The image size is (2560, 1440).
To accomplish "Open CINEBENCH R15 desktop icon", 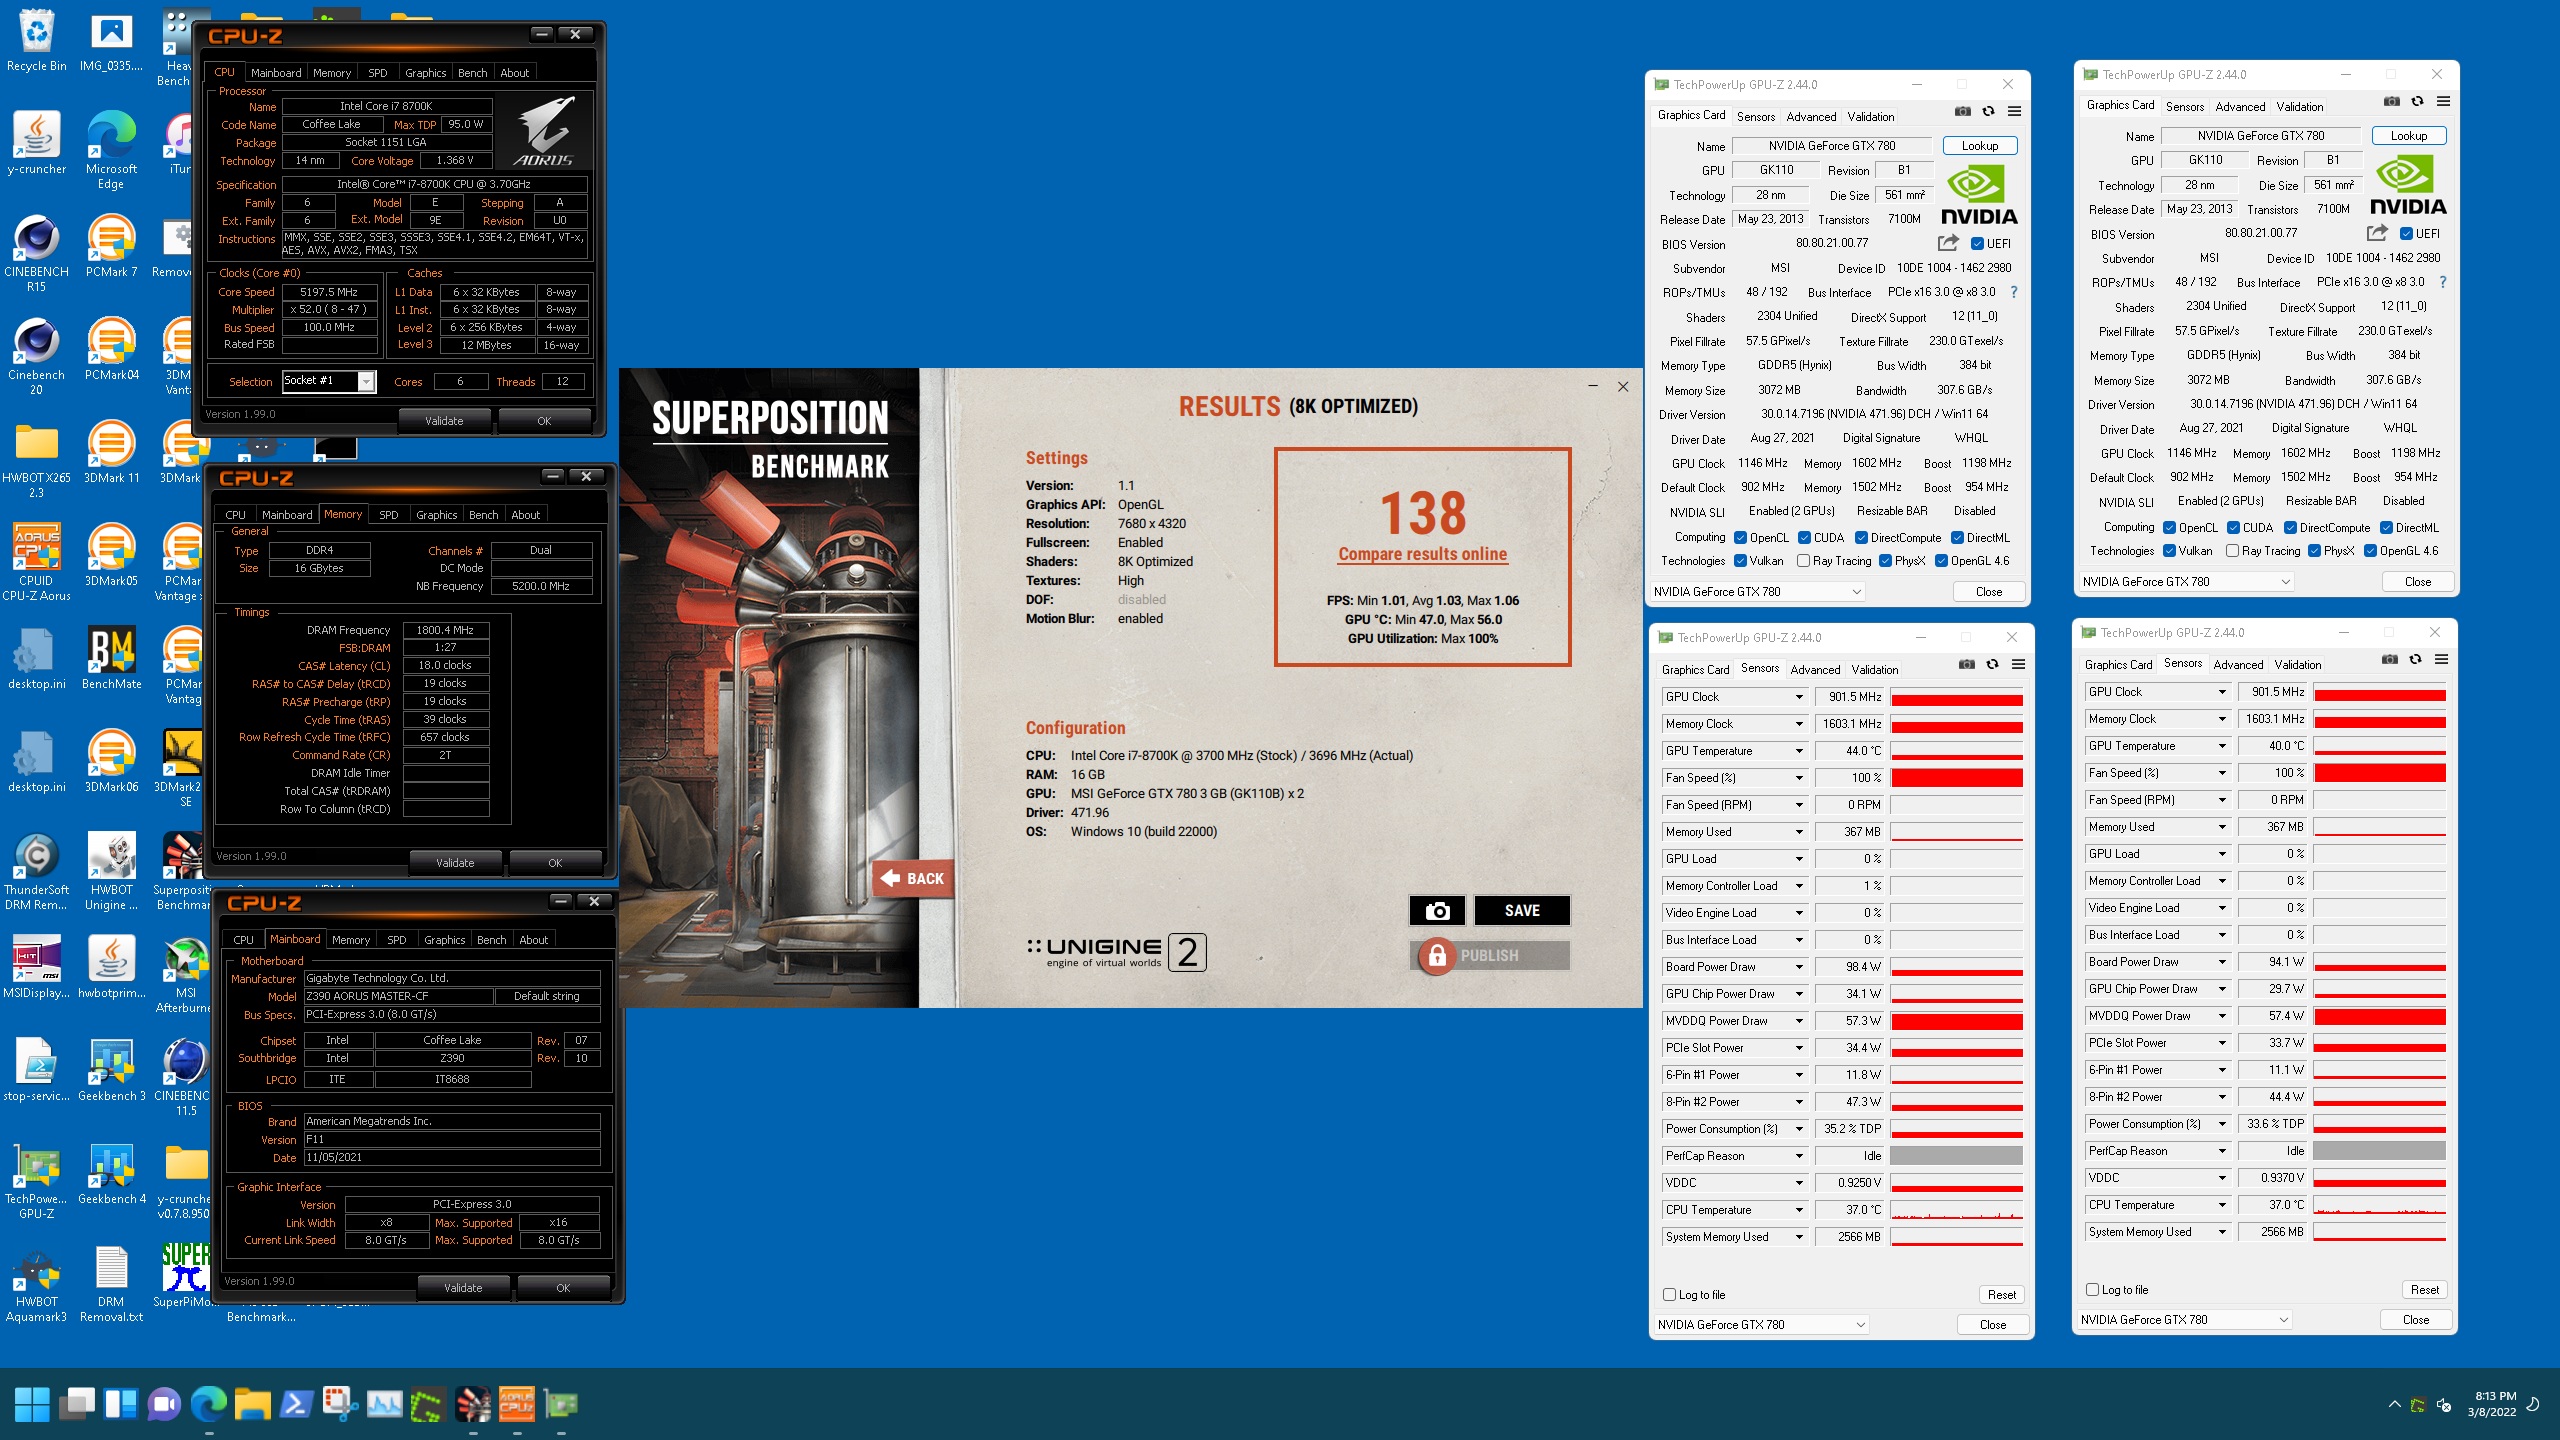I will point(36,252).
